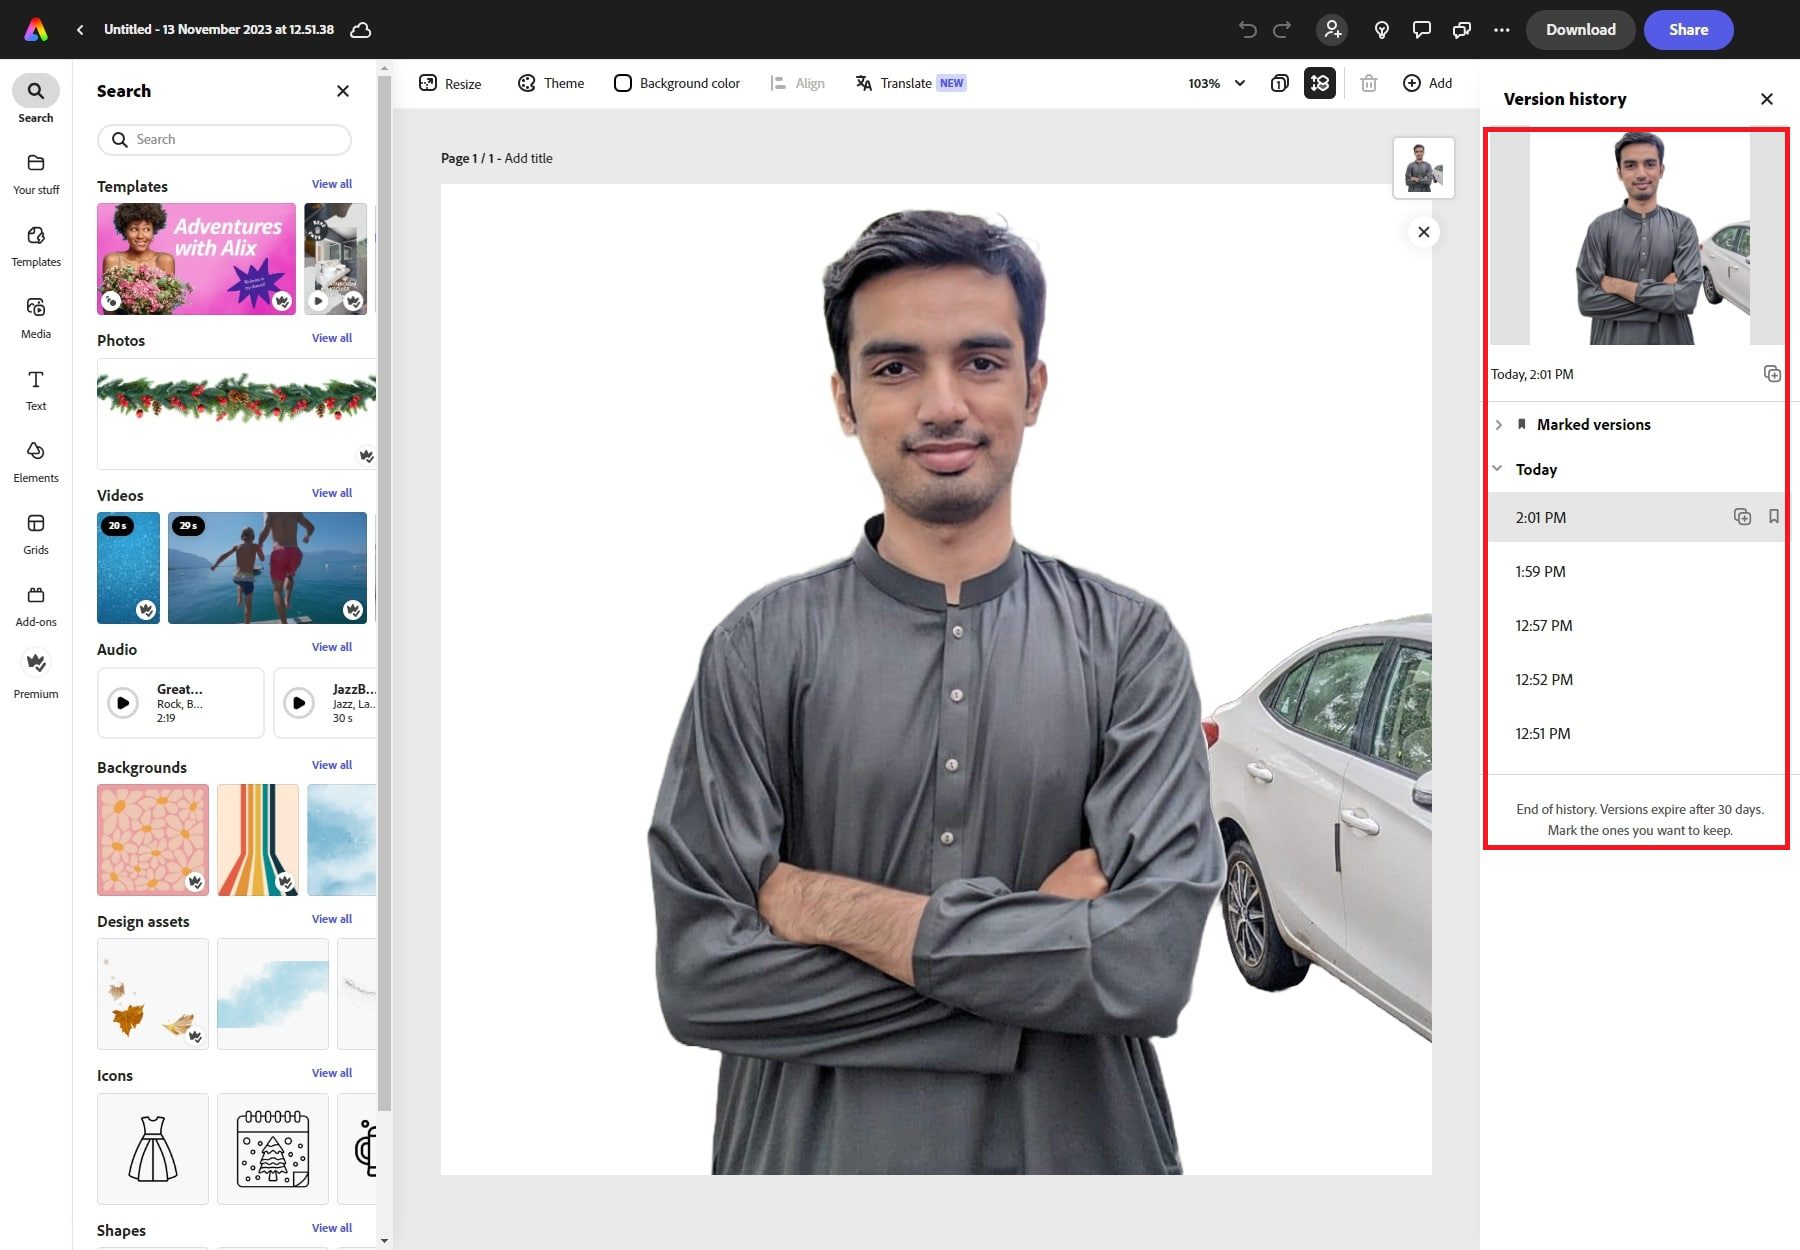This screenshot has height=1250, width=1800.
Task: Open the comments bubble icon
Action: [1421, 29]
